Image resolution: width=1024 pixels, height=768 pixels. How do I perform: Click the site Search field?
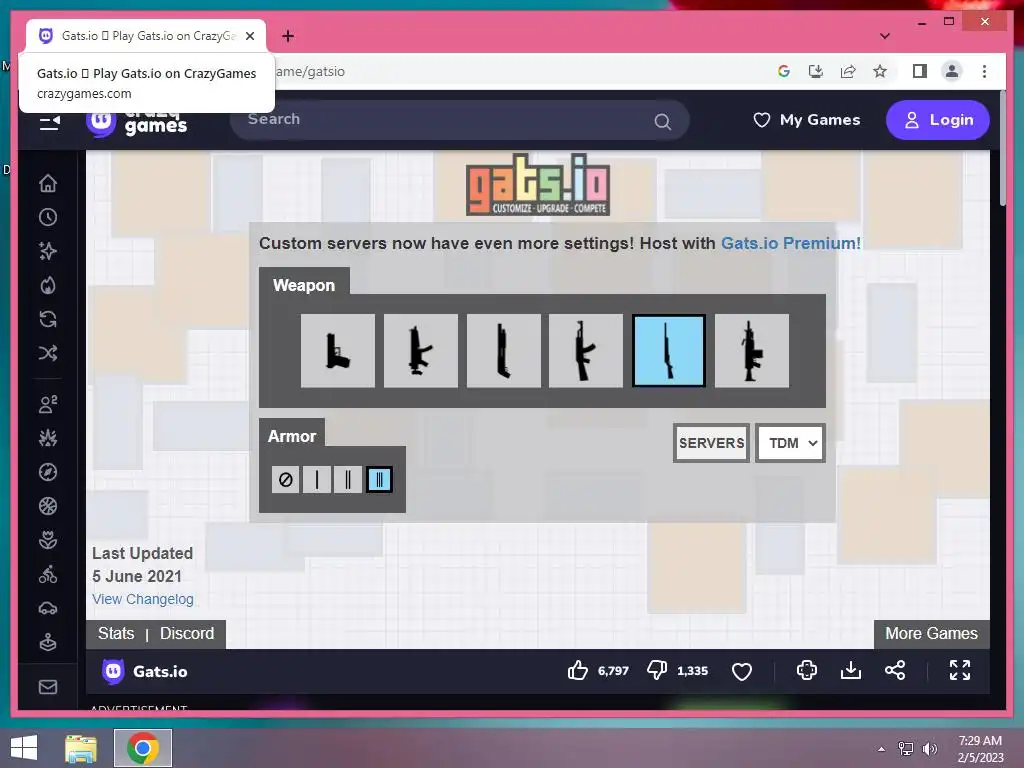(x=459, y=120)
